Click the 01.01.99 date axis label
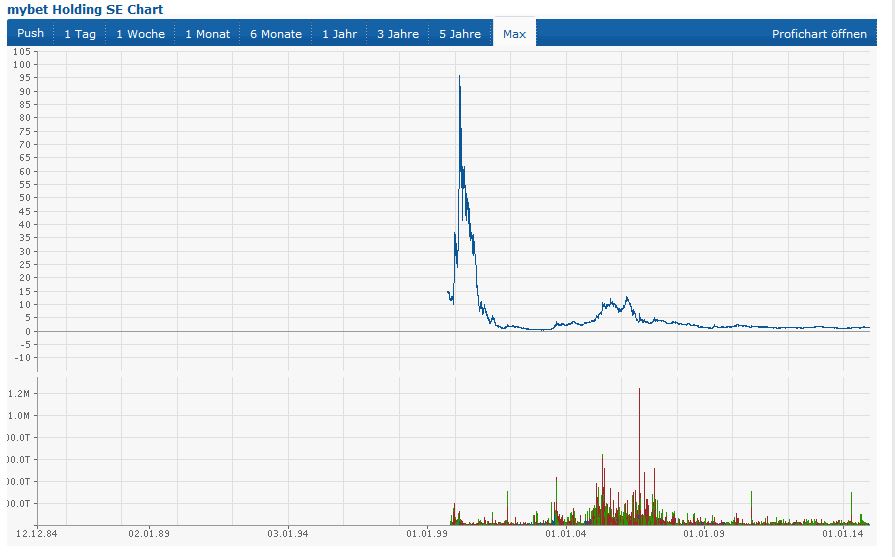The width and height of the screenshot is (895, 557). click(x=427, y=534)
